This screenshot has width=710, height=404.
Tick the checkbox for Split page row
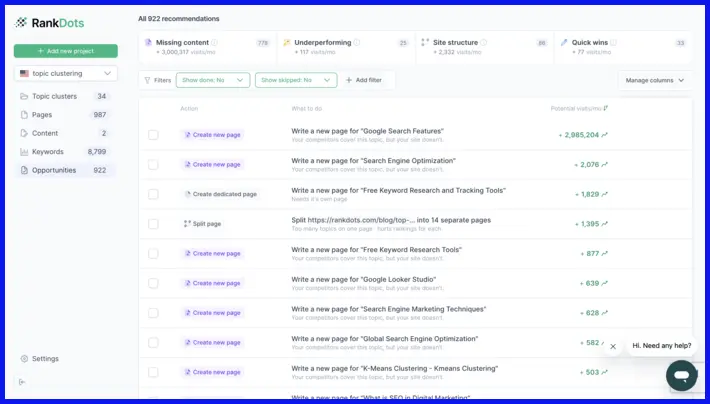click(153, 224)
